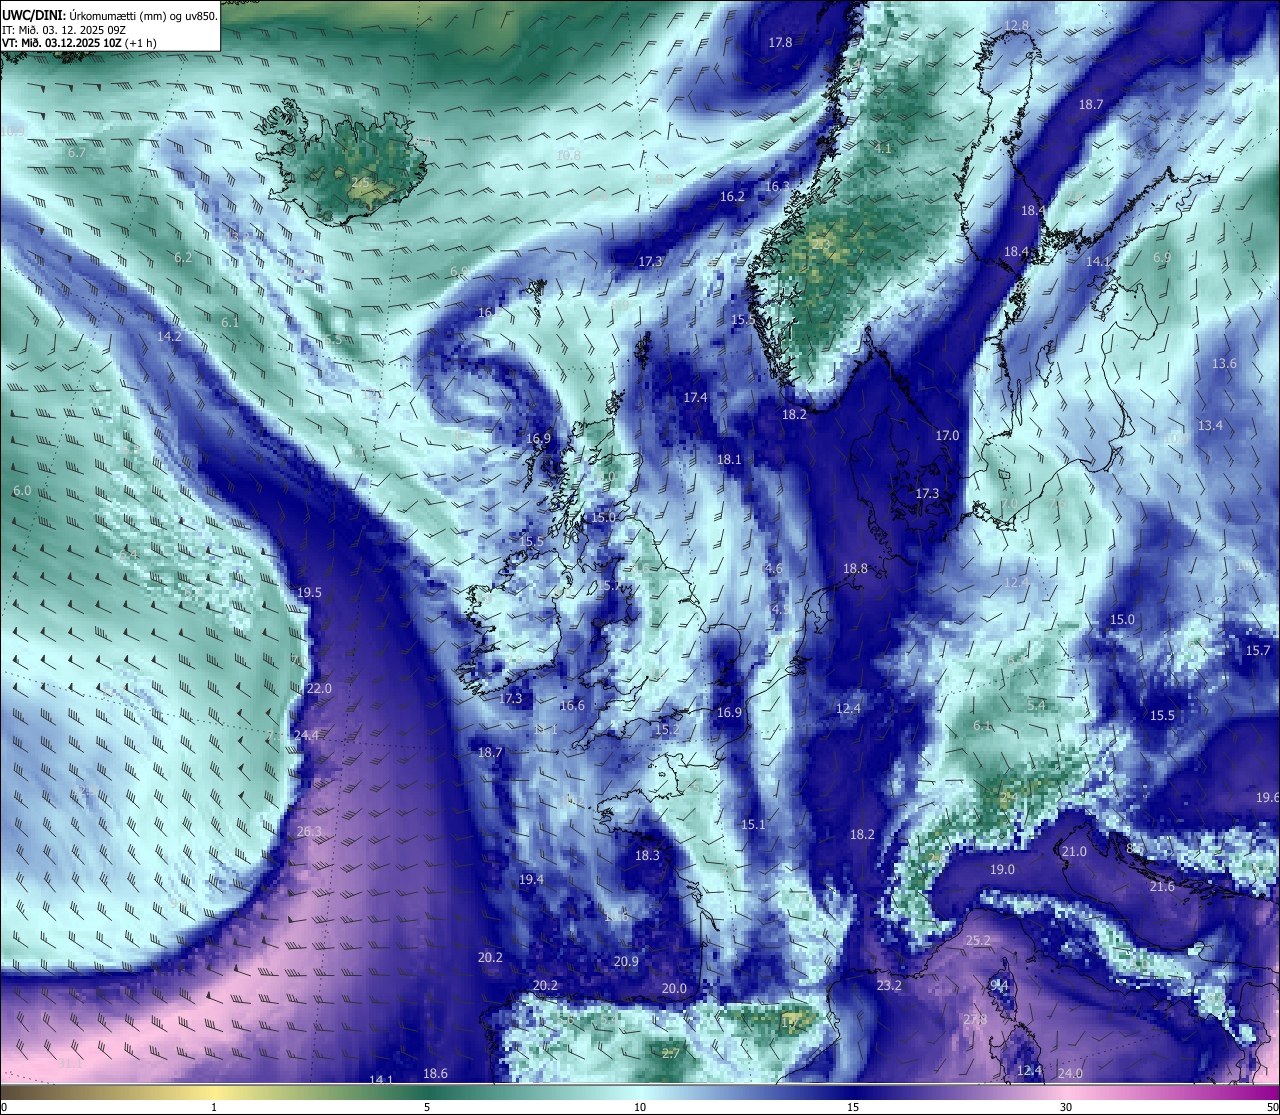Screen dimensions: 1280x1115
Task: Click the 14.2 value on the map
Action: pyautogui.click(x=169, y=337)
